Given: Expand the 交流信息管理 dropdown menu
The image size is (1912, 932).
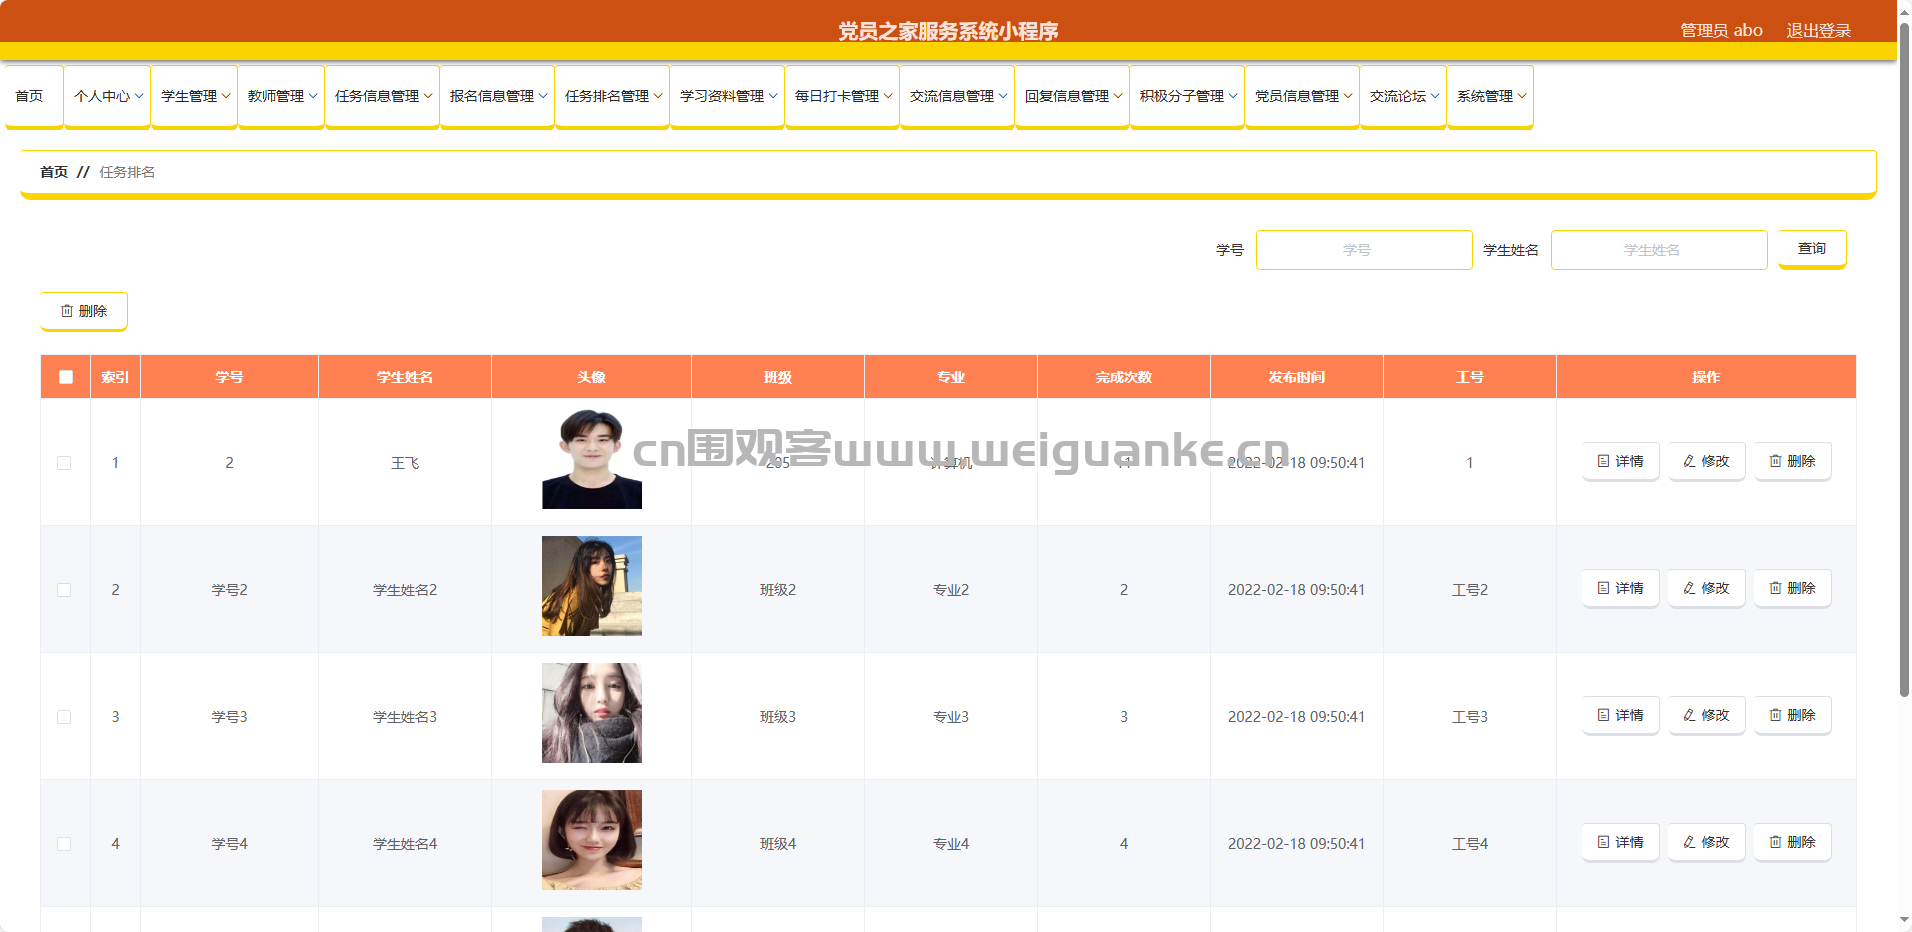Looking at the screenshot, I should coord(958,96).
